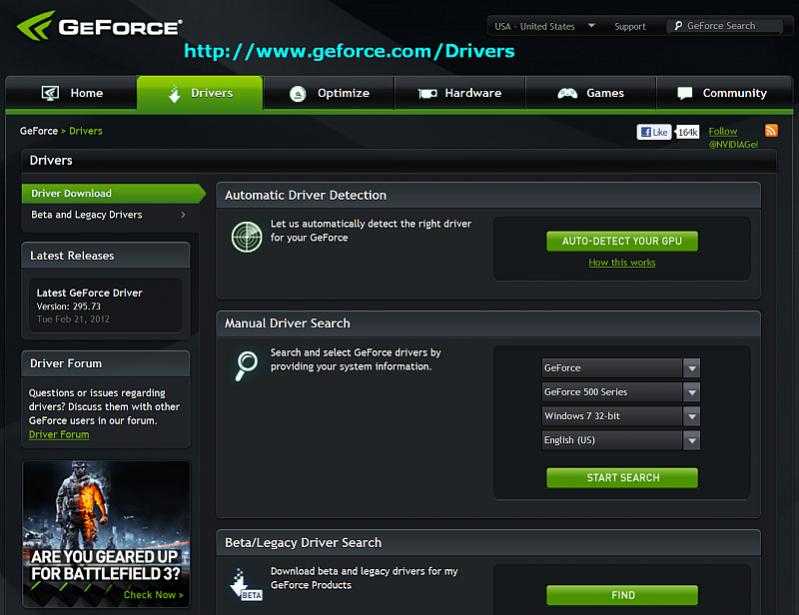Click into the GeForce Search field

click(724, 25)
